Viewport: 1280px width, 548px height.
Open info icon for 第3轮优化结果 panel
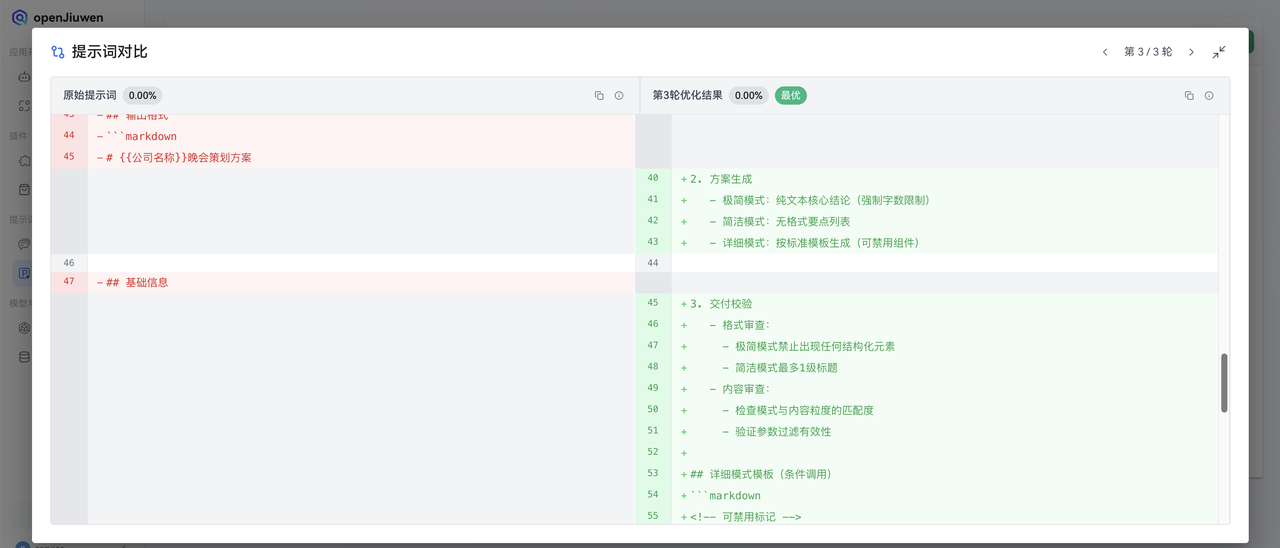pos(1209,96)
